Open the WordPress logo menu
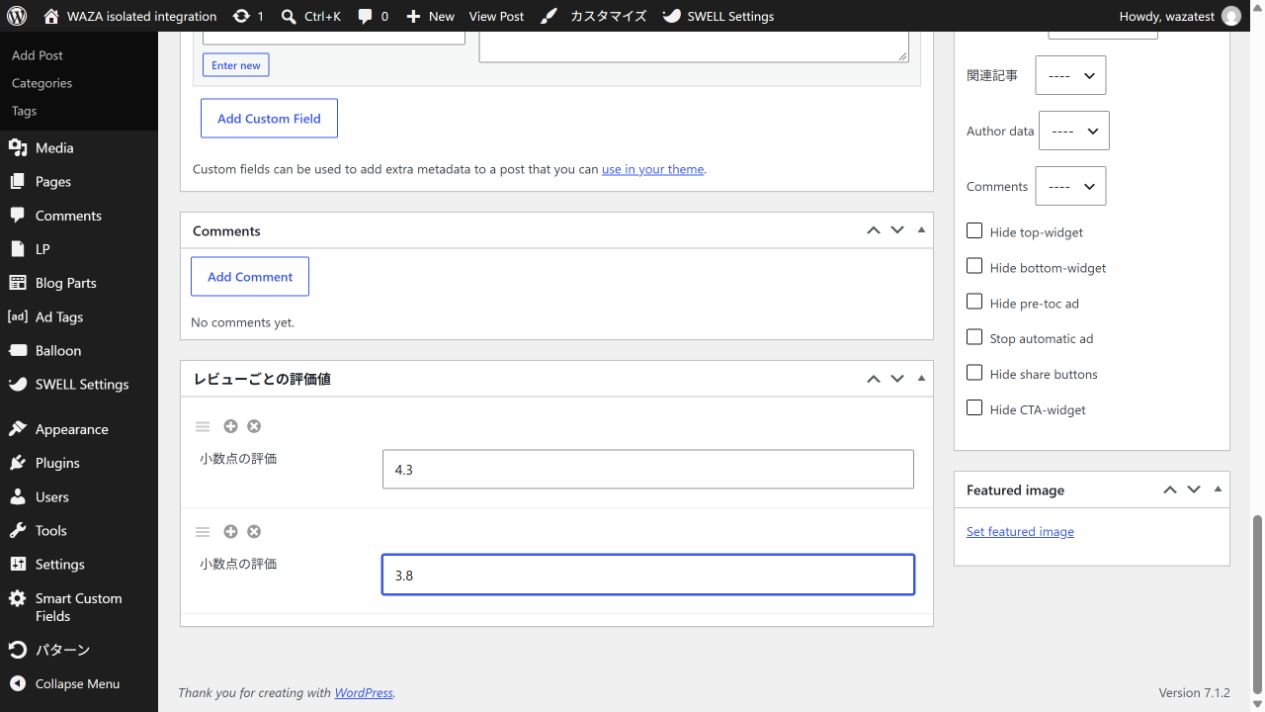1265x712 pixels. (x=16, y=16)
